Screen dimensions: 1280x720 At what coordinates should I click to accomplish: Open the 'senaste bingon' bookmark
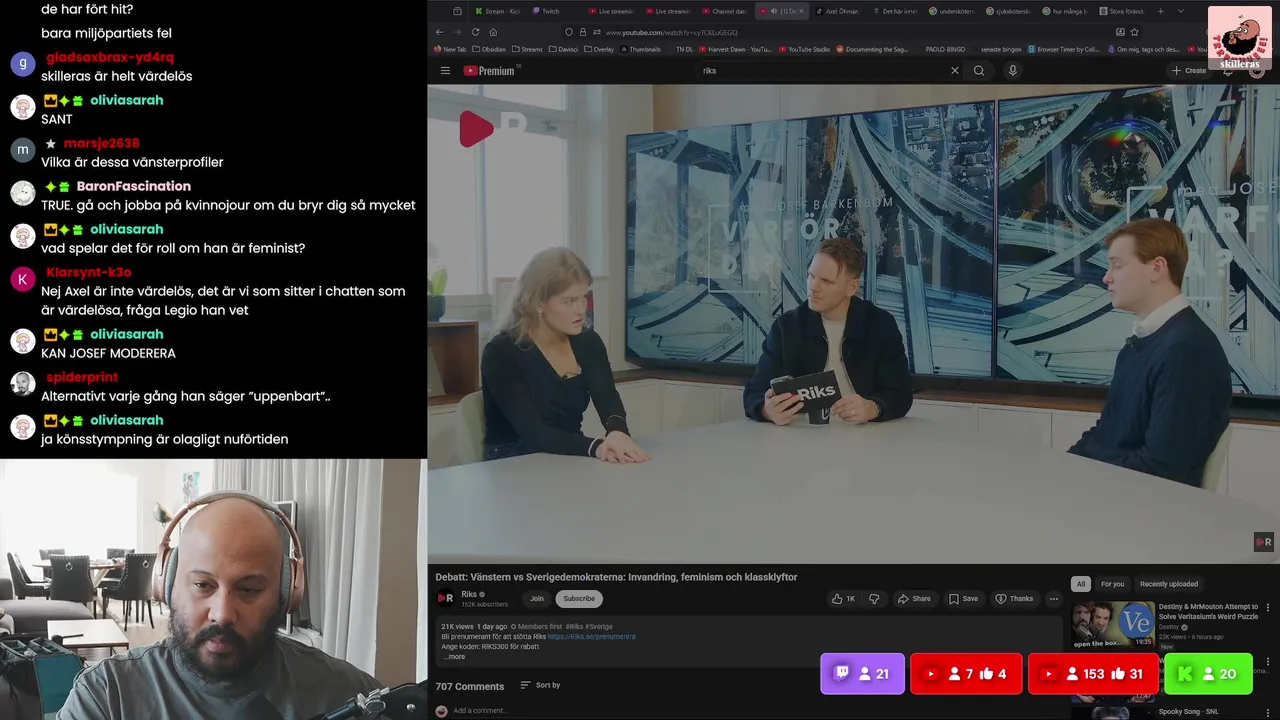point(1000,49)
